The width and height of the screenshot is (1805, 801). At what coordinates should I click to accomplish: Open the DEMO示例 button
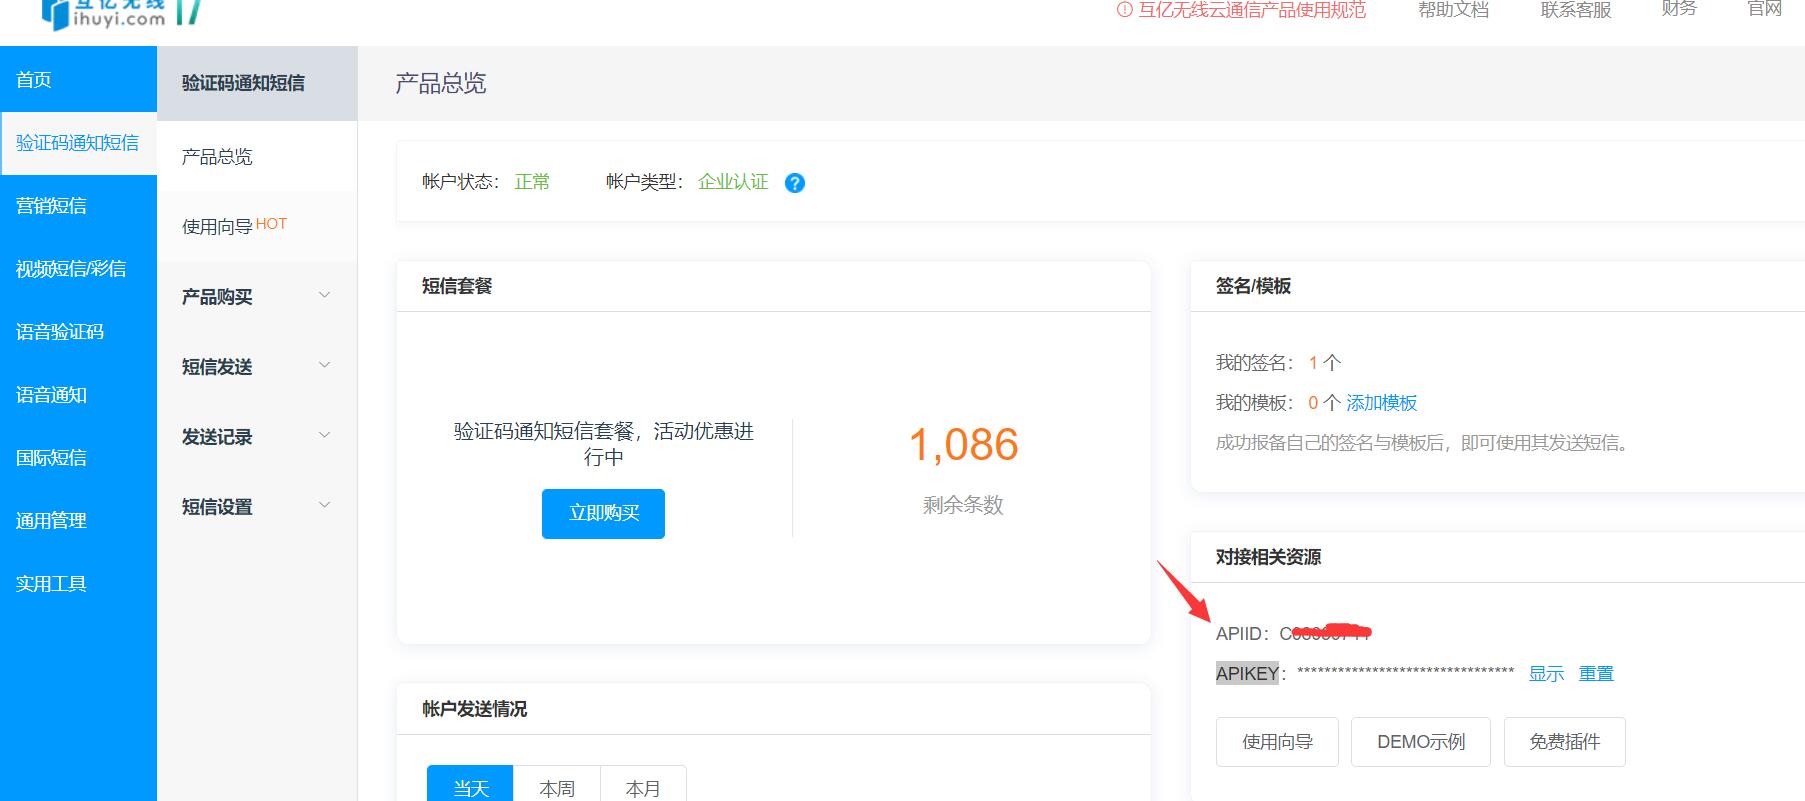coord(1420,742)
